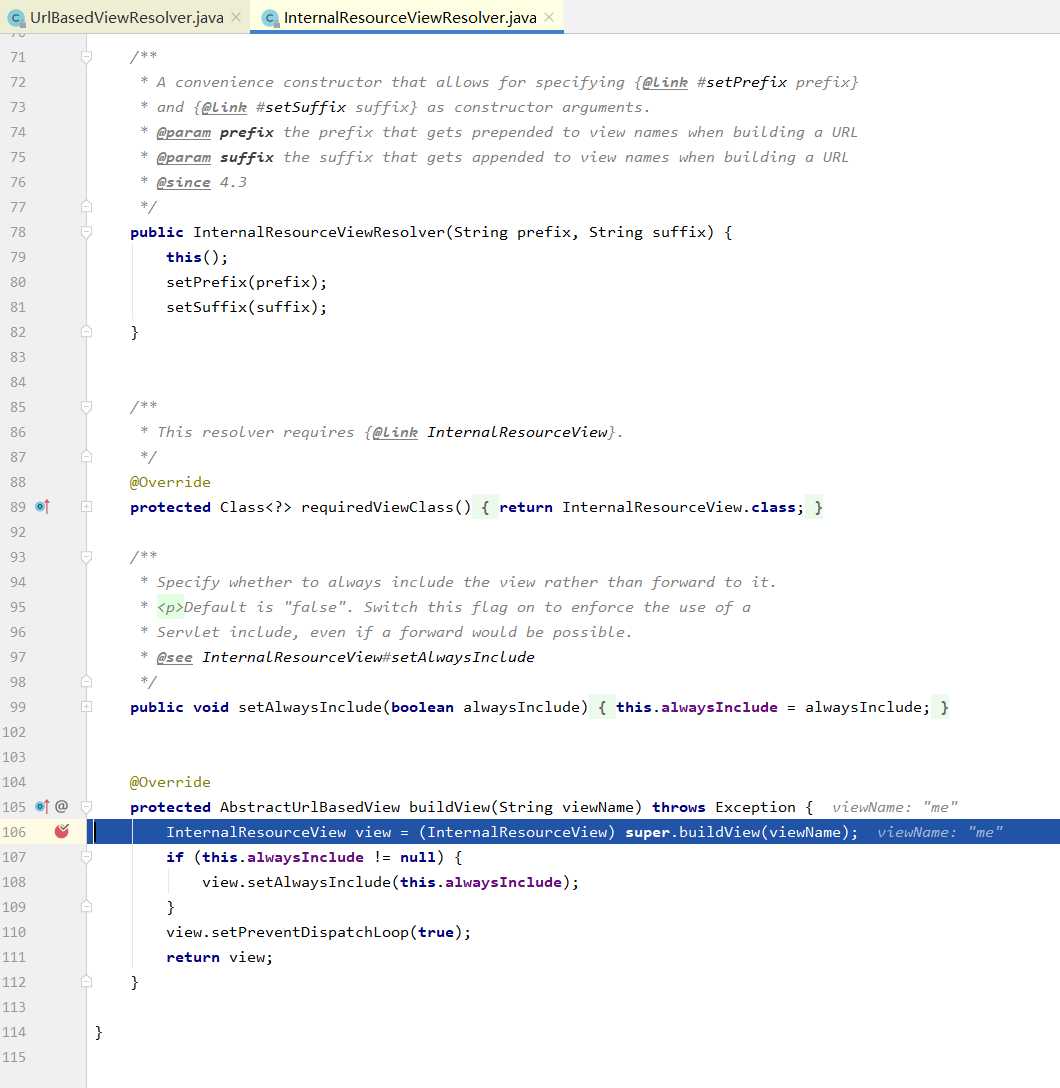Toggle the breakpoint on line 106

(62, 831)
